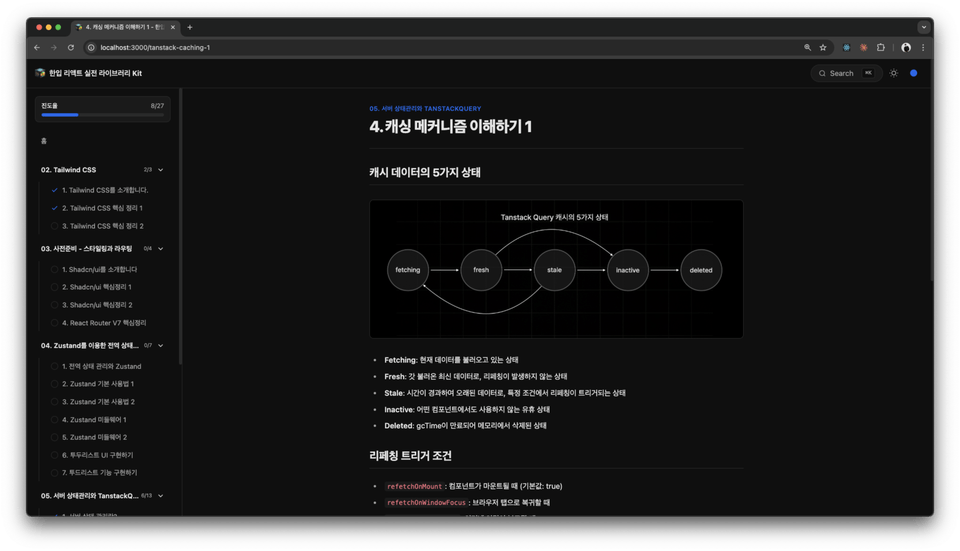Open the React DevTools extension icon
Screen dimensions: 960x551
[x=846, y=47]
